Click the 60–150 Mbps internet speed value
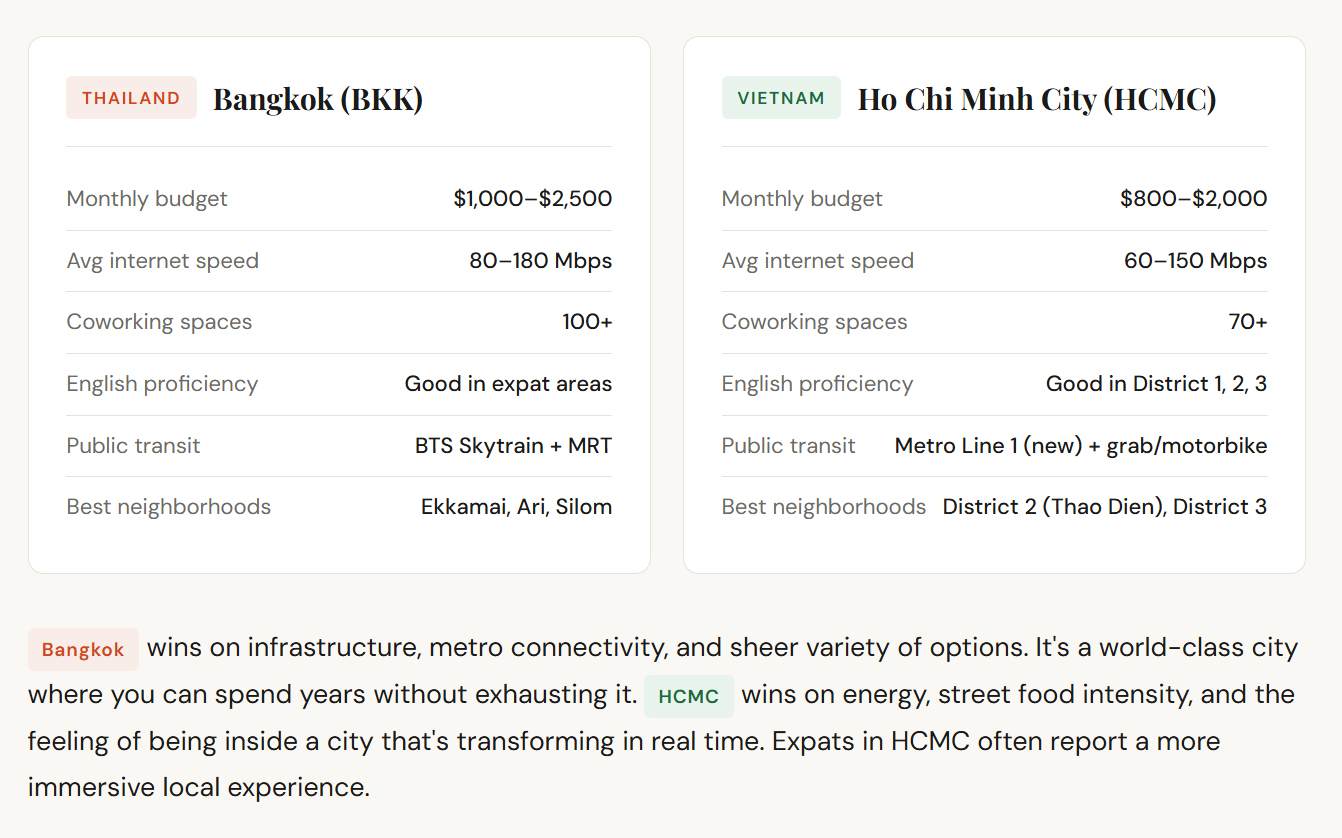The image size is (1342, 838). tap(1195, 261)
